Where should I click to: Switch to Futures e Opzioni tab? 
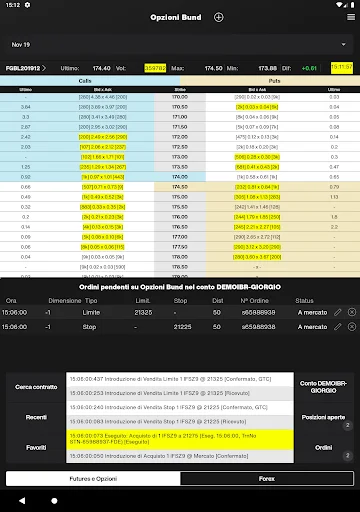click(93, 479)
